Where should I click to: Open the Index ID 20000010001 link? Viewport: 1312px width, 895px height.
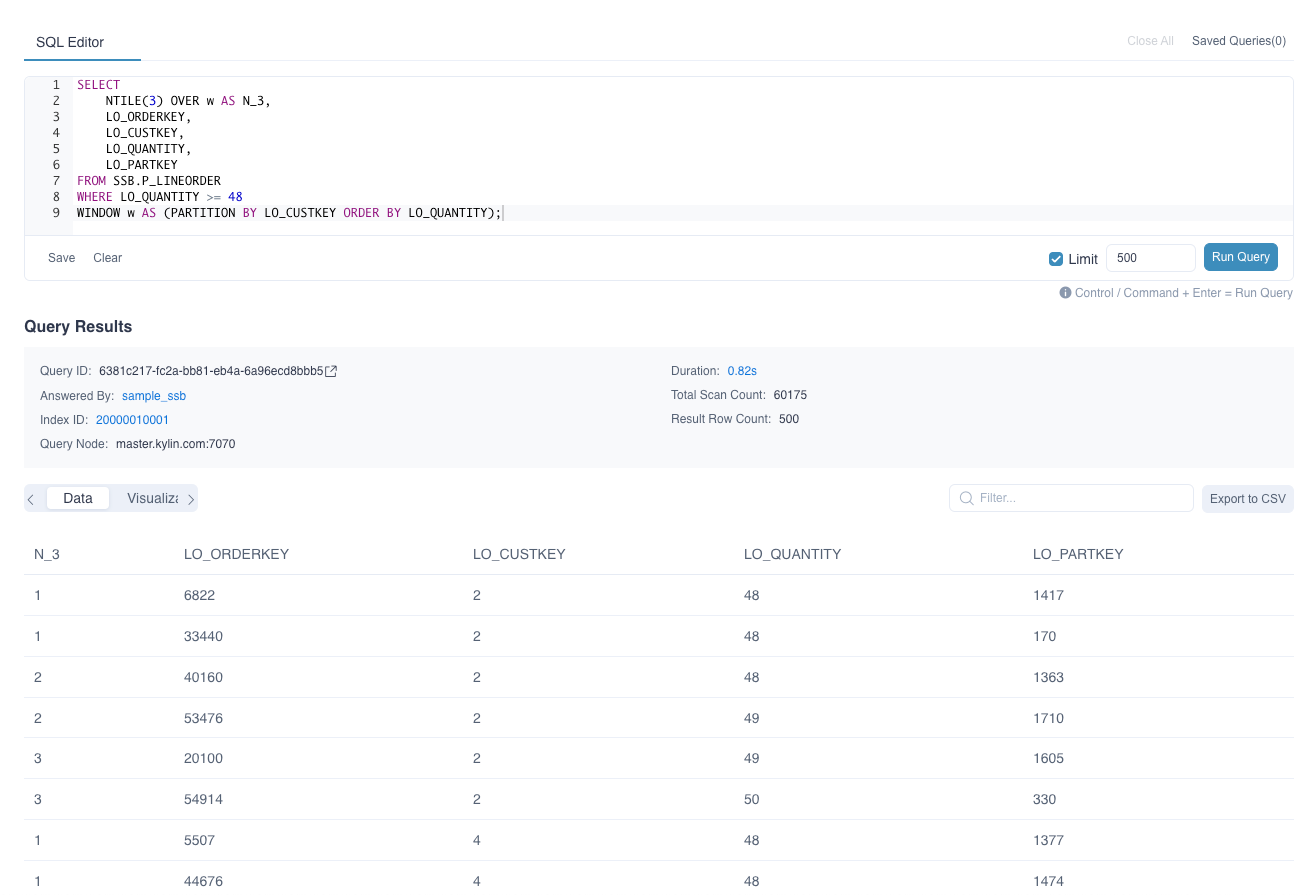(x=132, y=420)
